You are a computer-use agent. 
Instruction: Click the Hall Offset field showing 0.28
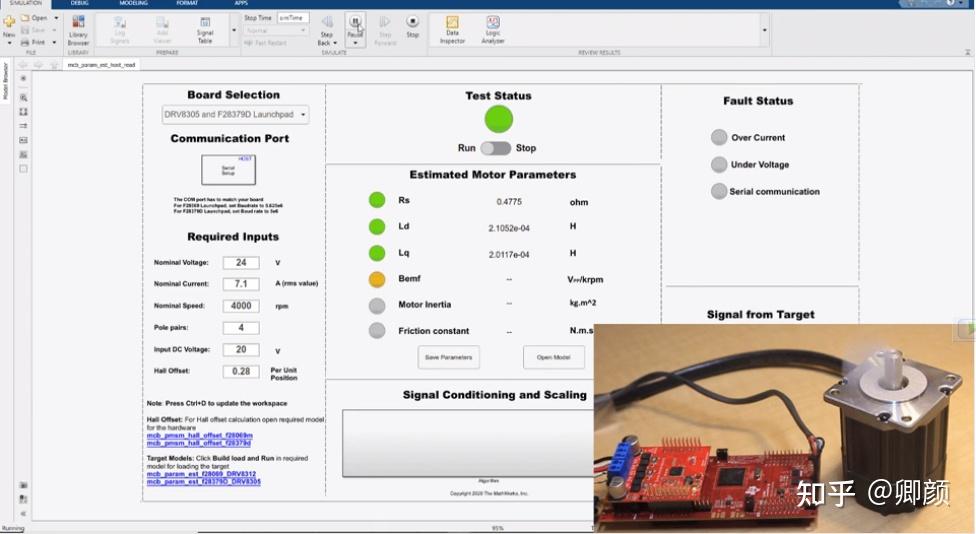coord(241,372)
